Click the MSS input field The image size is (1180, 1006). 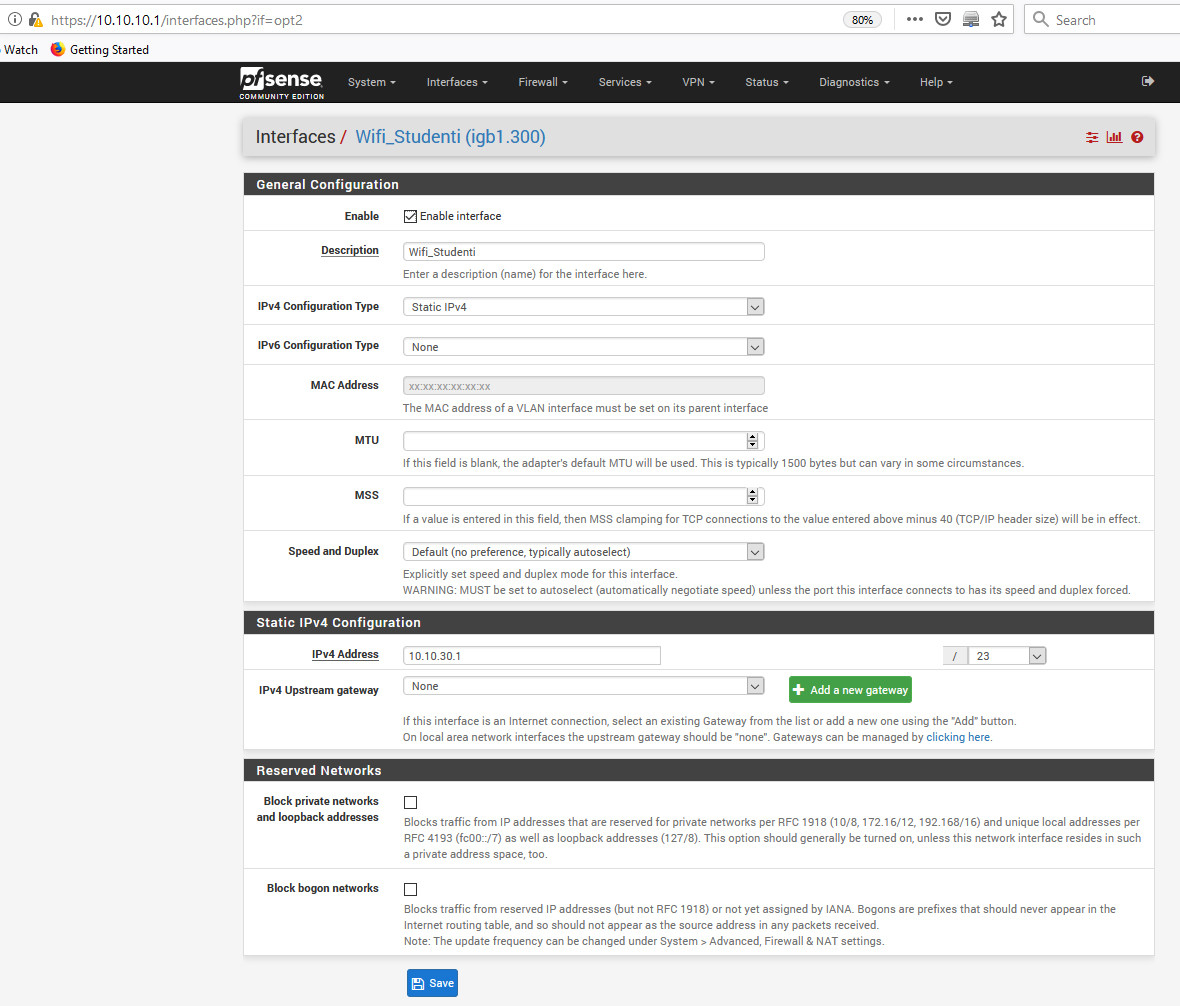coord(584,497)
